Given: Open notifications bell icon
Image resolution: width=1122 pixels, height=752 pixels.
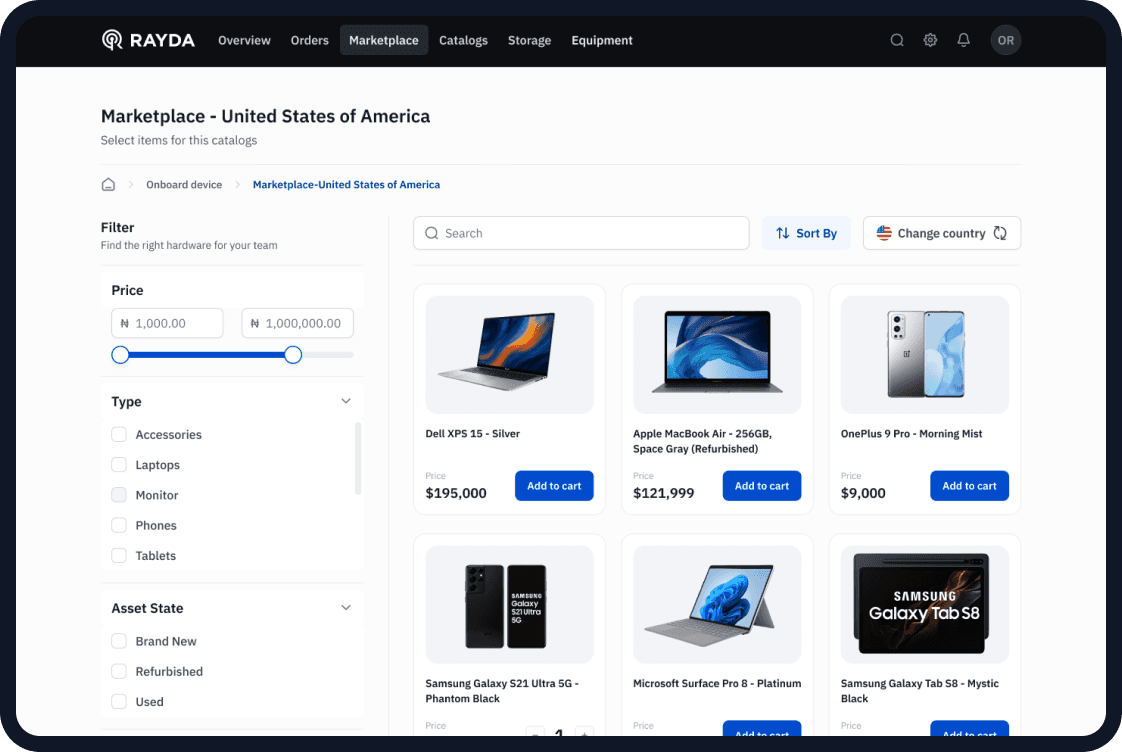Looking at the screenshot, I should tap(964, 40).
